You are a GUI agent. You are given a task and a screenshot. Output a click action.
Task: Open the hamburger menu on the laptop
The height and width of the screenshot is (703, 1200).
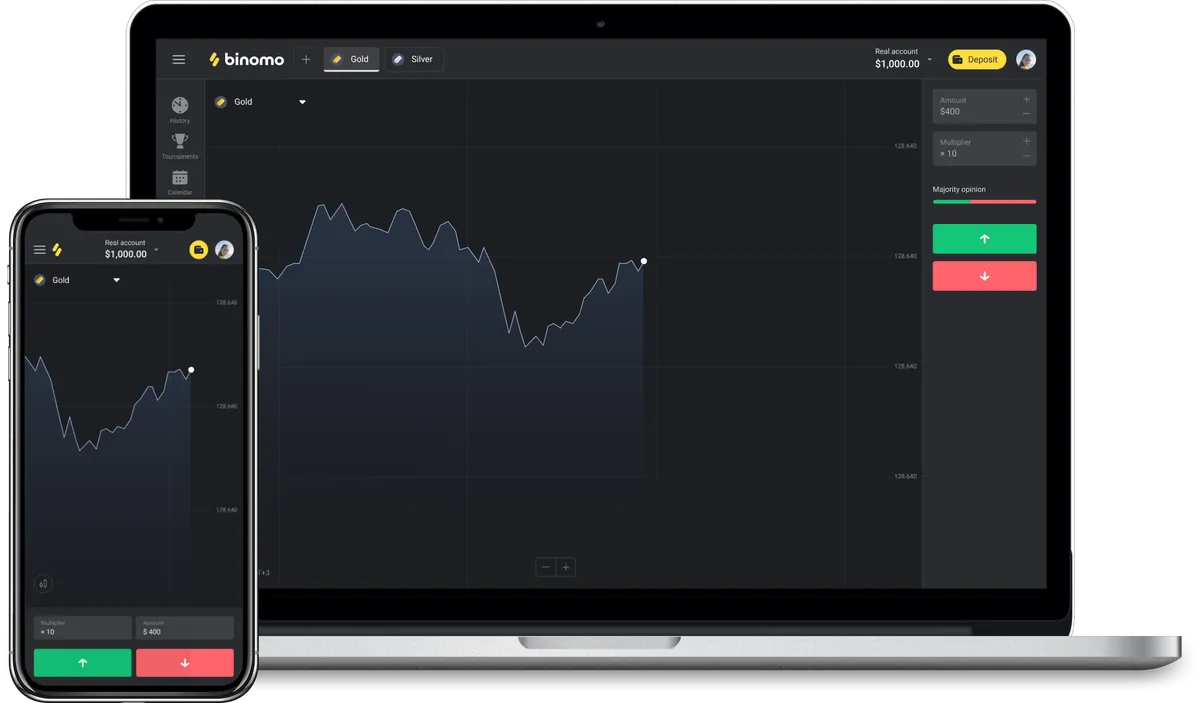click(x=179, y=60)
